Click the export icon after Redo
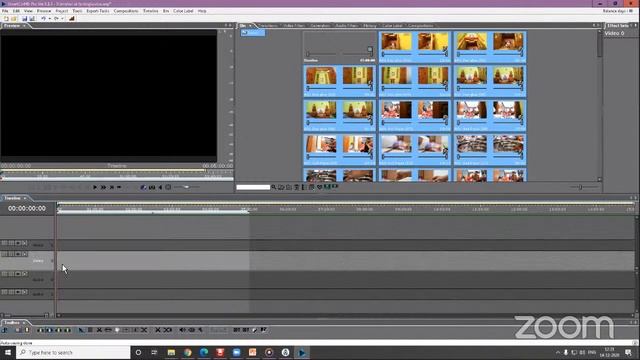The height and width of the screenshot is (360, 640). [x=72, y=18]
